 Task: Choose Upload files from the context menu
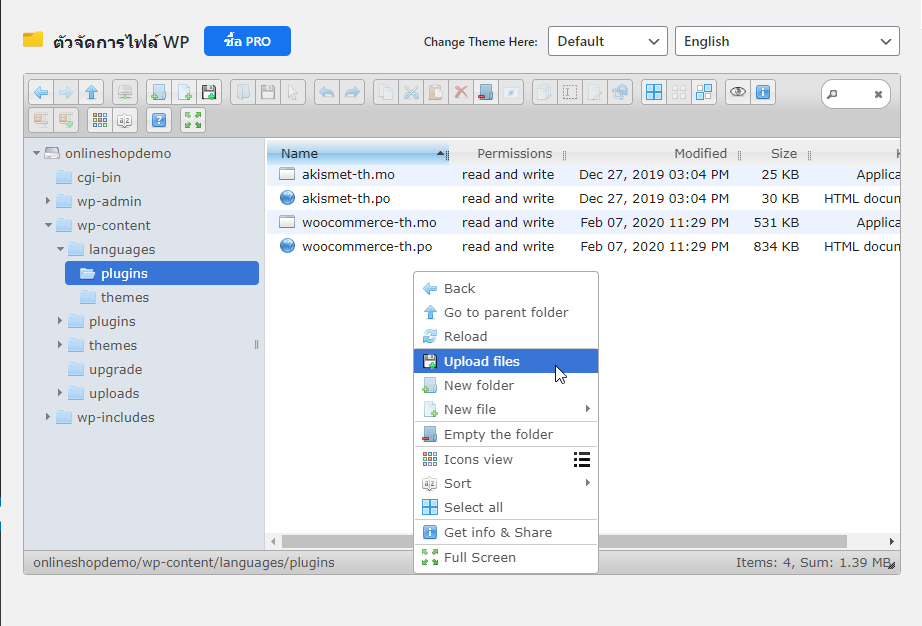pos(506,361)
